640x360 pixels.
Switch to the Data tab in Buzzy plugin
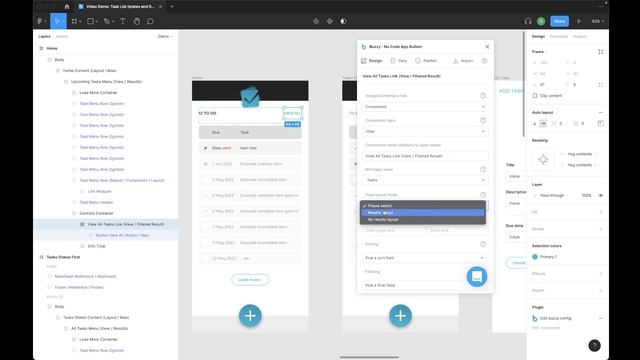coord(399,61)
